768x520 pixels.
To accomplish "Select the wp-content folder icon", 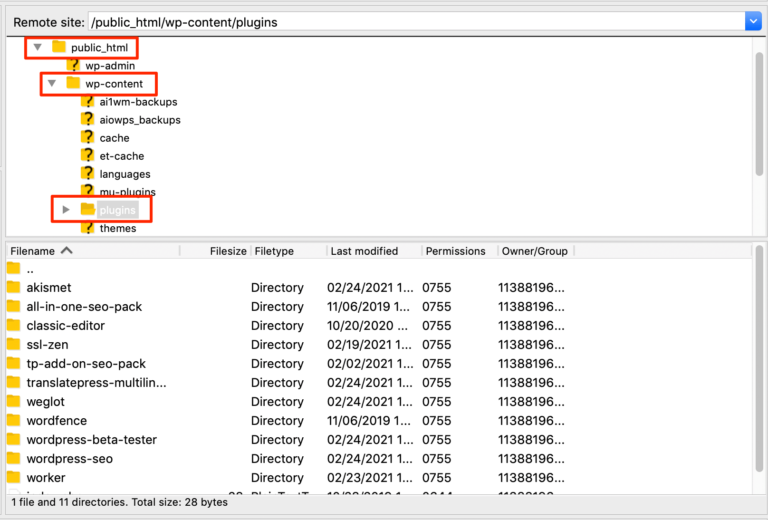I will [x=73, y=82].
